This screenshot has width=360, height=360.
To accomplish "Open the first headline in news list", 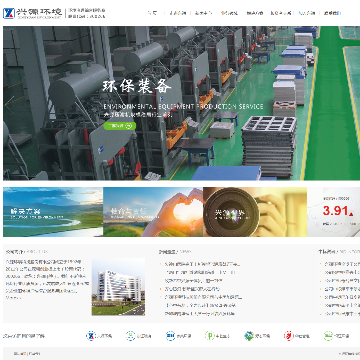I will coord(202,264).
